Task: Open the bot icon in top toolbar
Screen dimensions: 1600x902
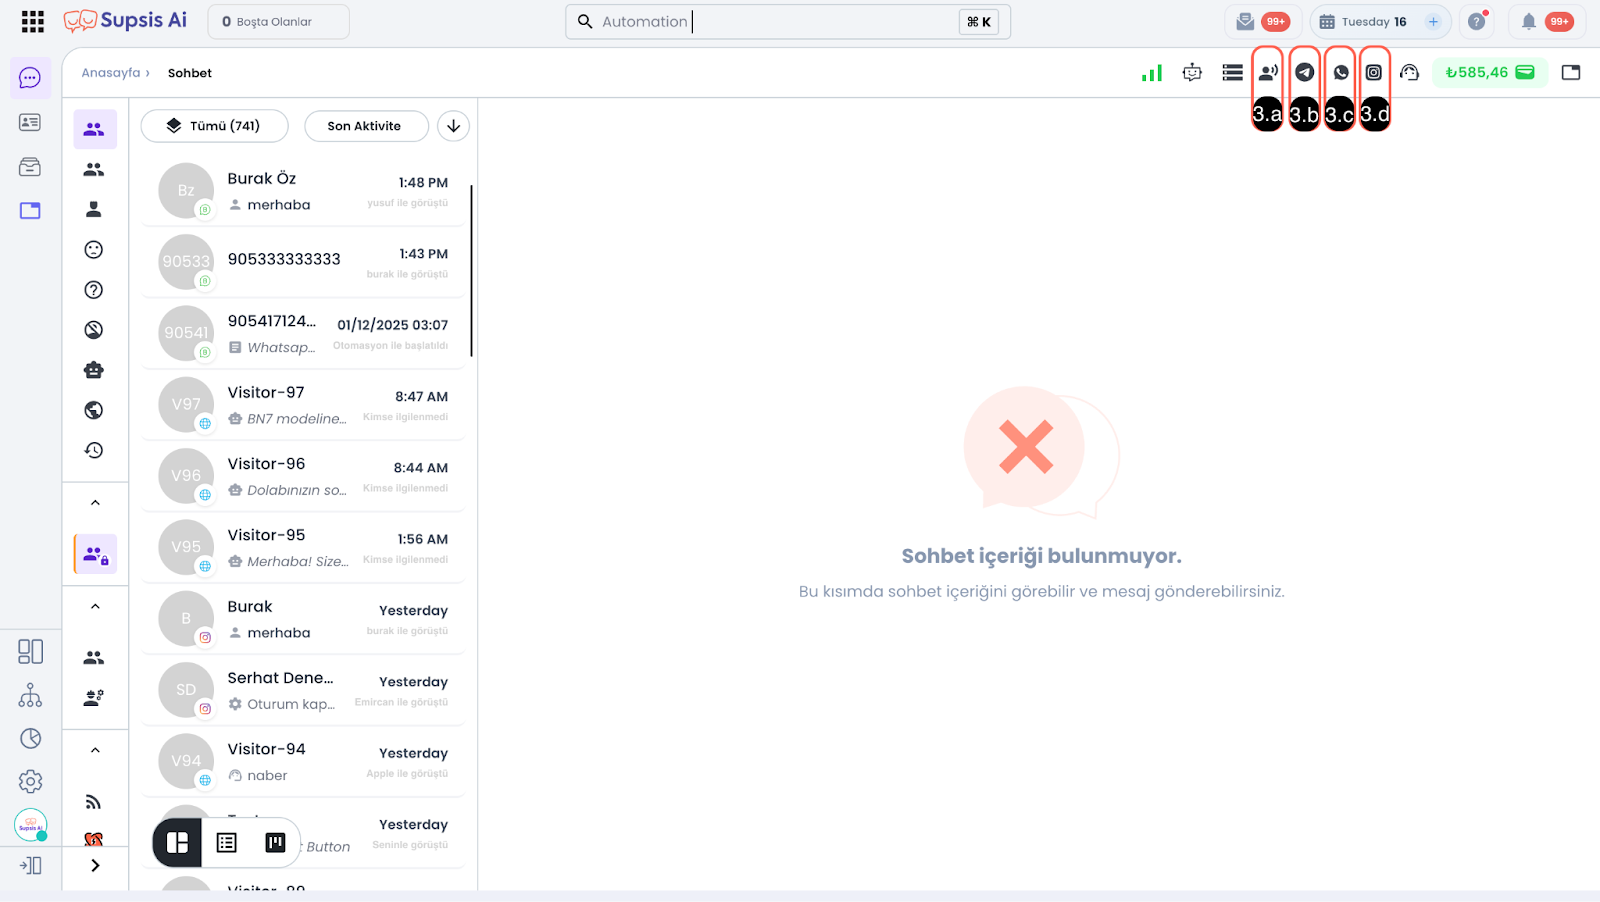Action: (1192, 72)
